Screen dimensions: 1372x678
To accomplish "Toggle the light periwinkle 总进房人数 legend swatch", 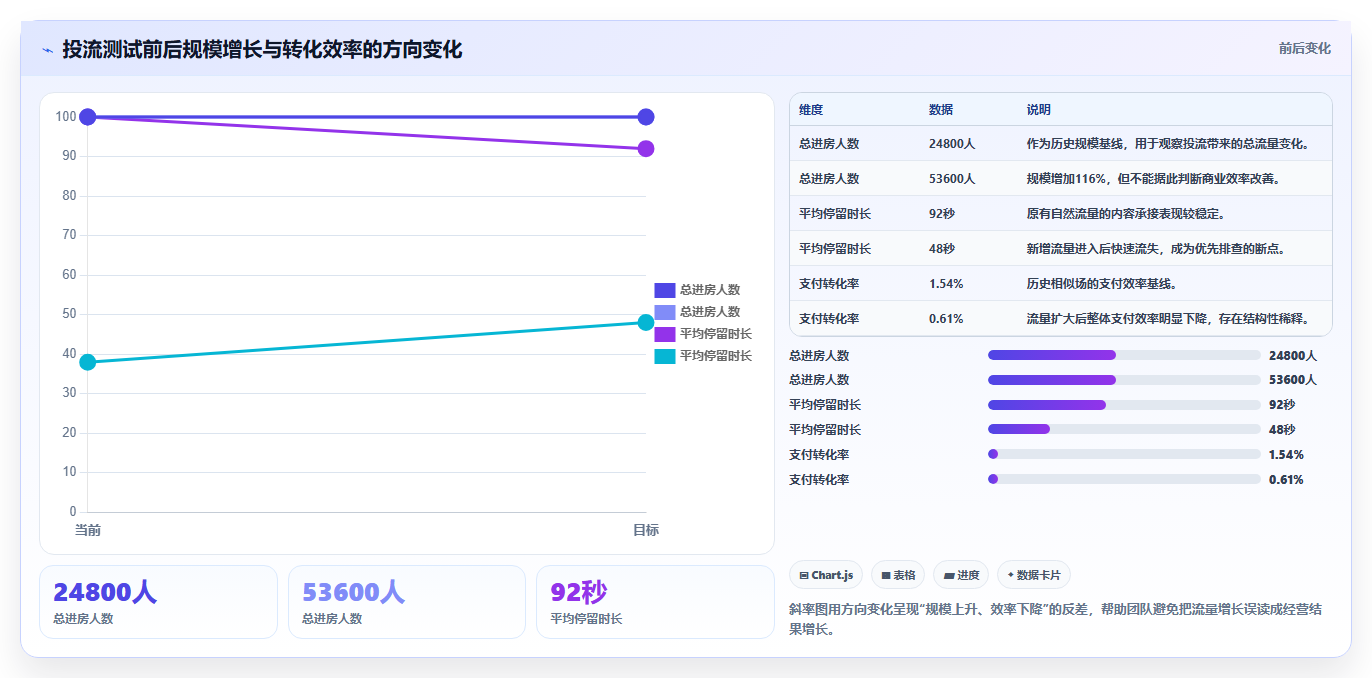I will (x=665, y=312).
